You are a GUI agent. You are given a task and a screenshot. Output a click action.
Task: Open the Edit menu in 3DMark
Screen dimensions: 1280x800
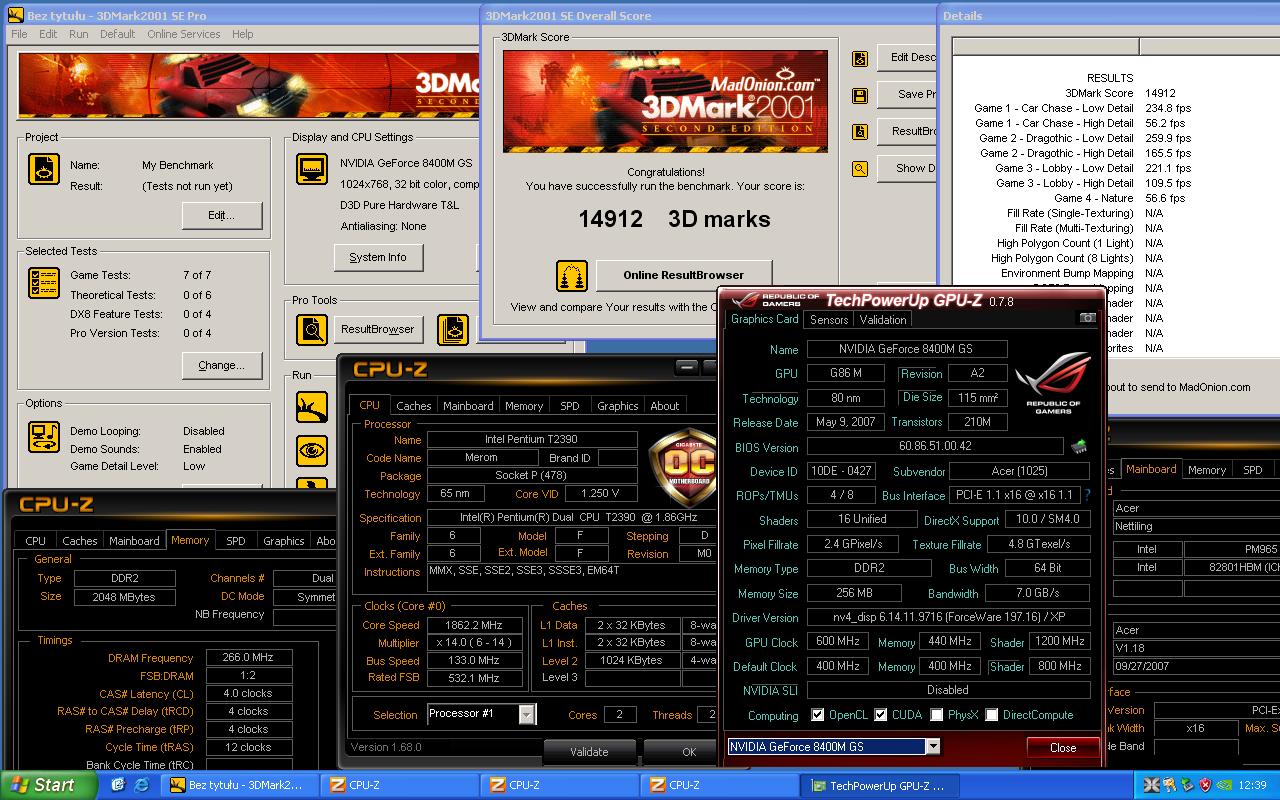pyautogui.click(x=48, y=34)
